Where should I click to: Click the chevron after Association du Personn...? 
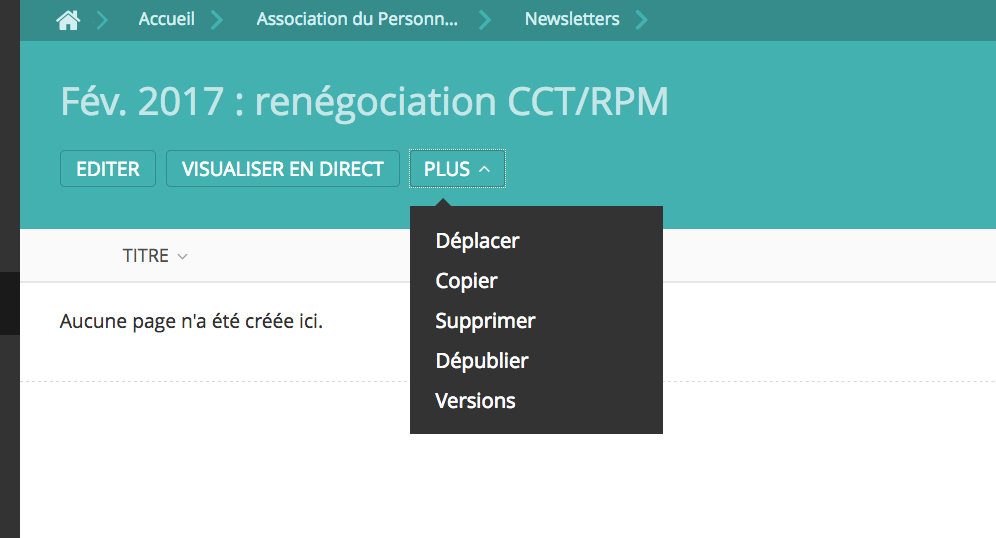pos(485,20)
